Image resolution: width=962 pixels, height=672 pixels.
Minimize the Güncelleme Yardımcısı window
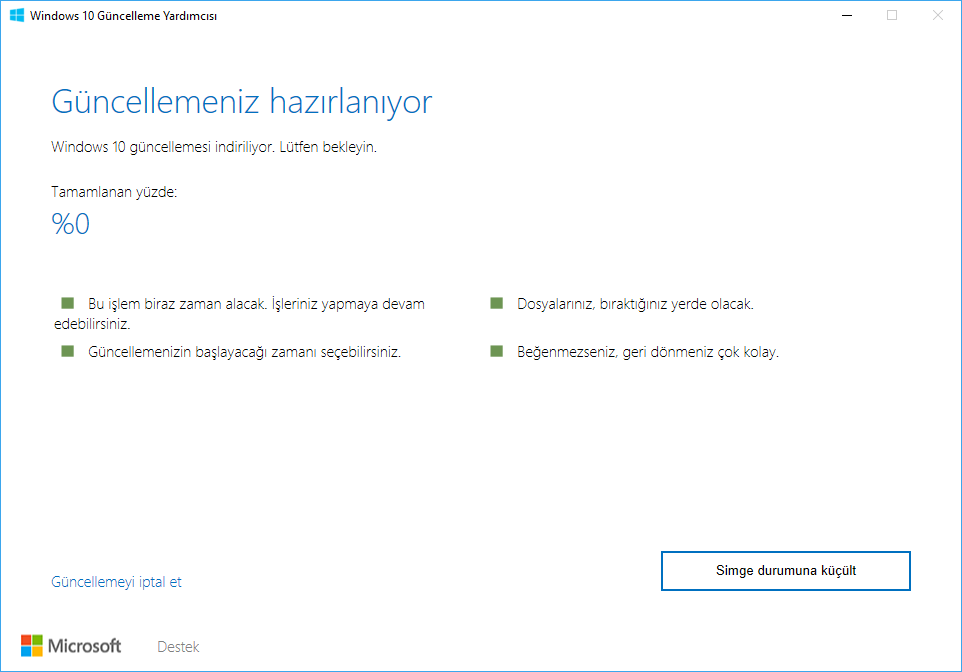pos(847,15)
